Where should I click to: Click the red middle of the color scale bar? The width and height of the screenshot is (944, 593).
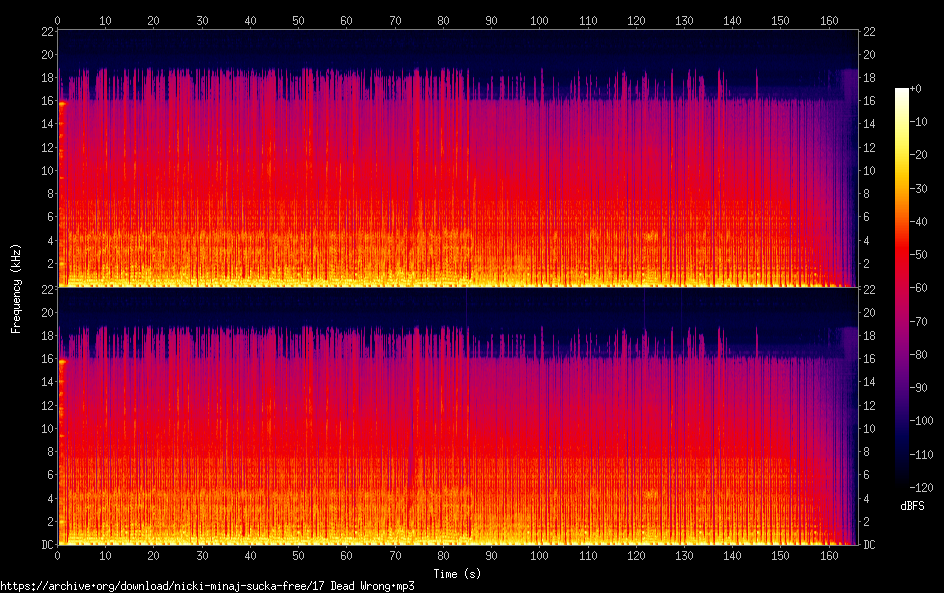tap(902, 290)
